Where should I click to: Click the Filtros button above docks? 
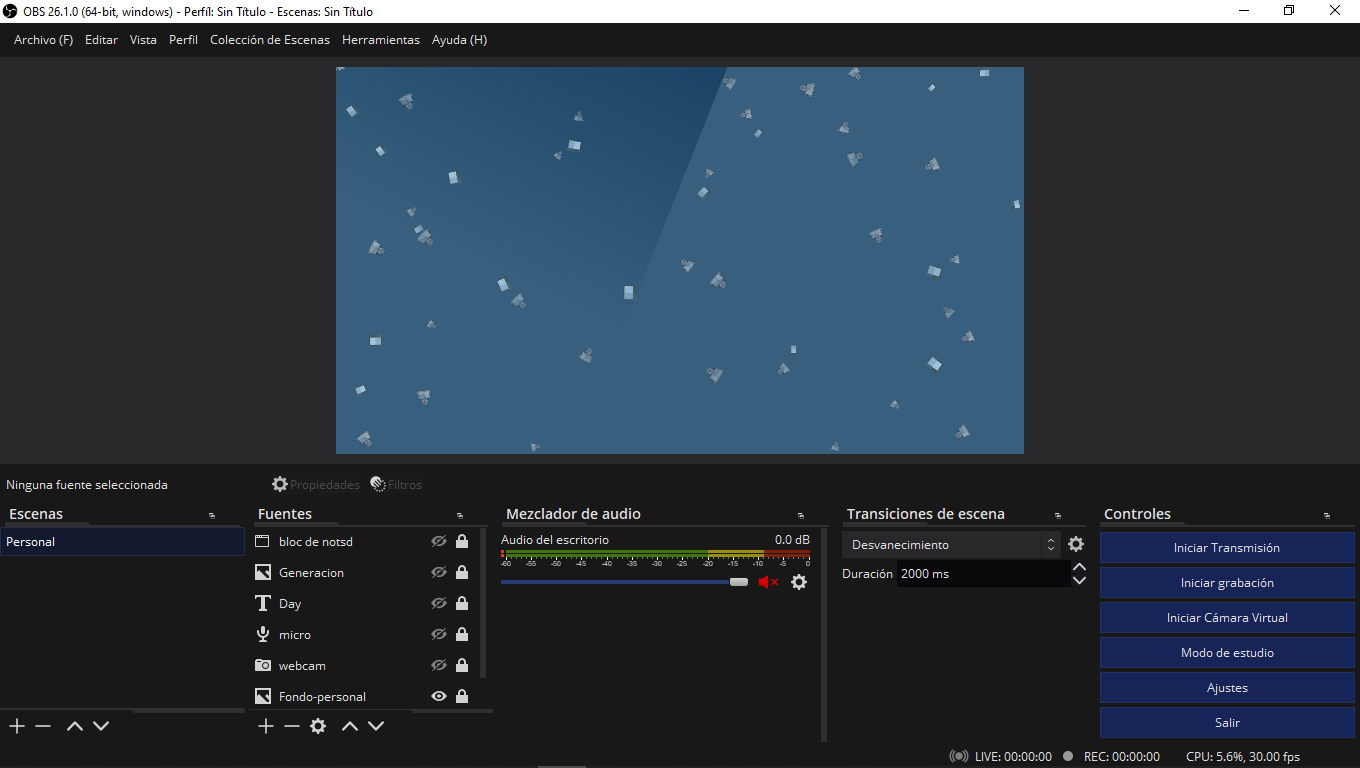[x=396, y=484]
